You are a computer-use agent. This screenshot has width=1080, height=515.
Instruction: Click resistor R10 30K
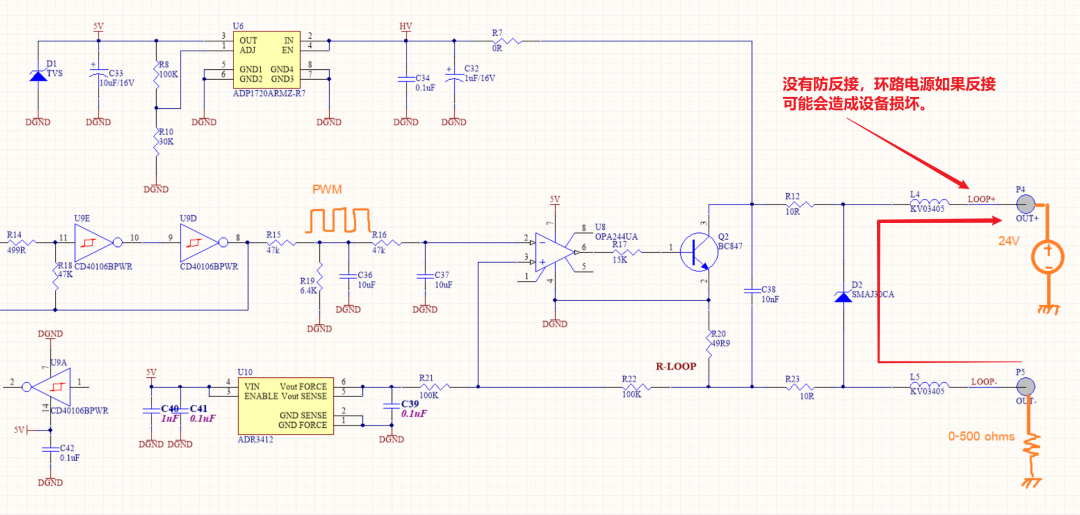pyautogui.click(x=157, y=143)
